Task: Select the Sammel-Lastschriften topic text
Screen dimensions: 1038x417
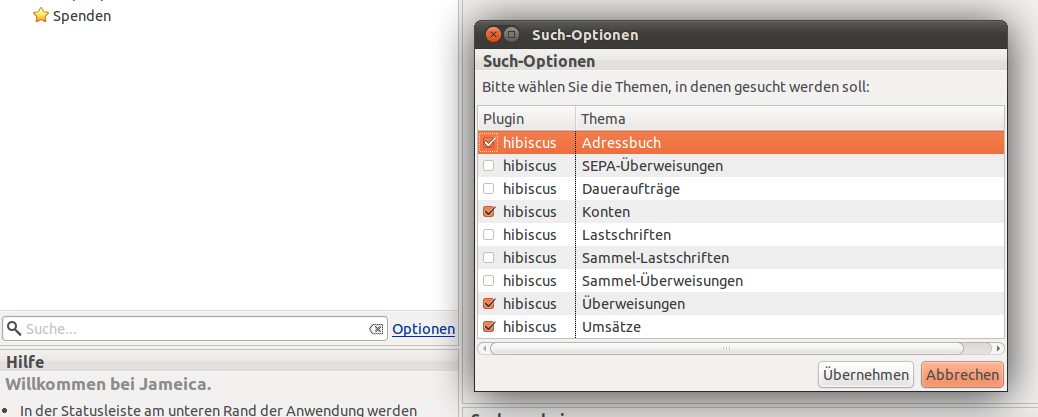Action: (x=655, y=258)
